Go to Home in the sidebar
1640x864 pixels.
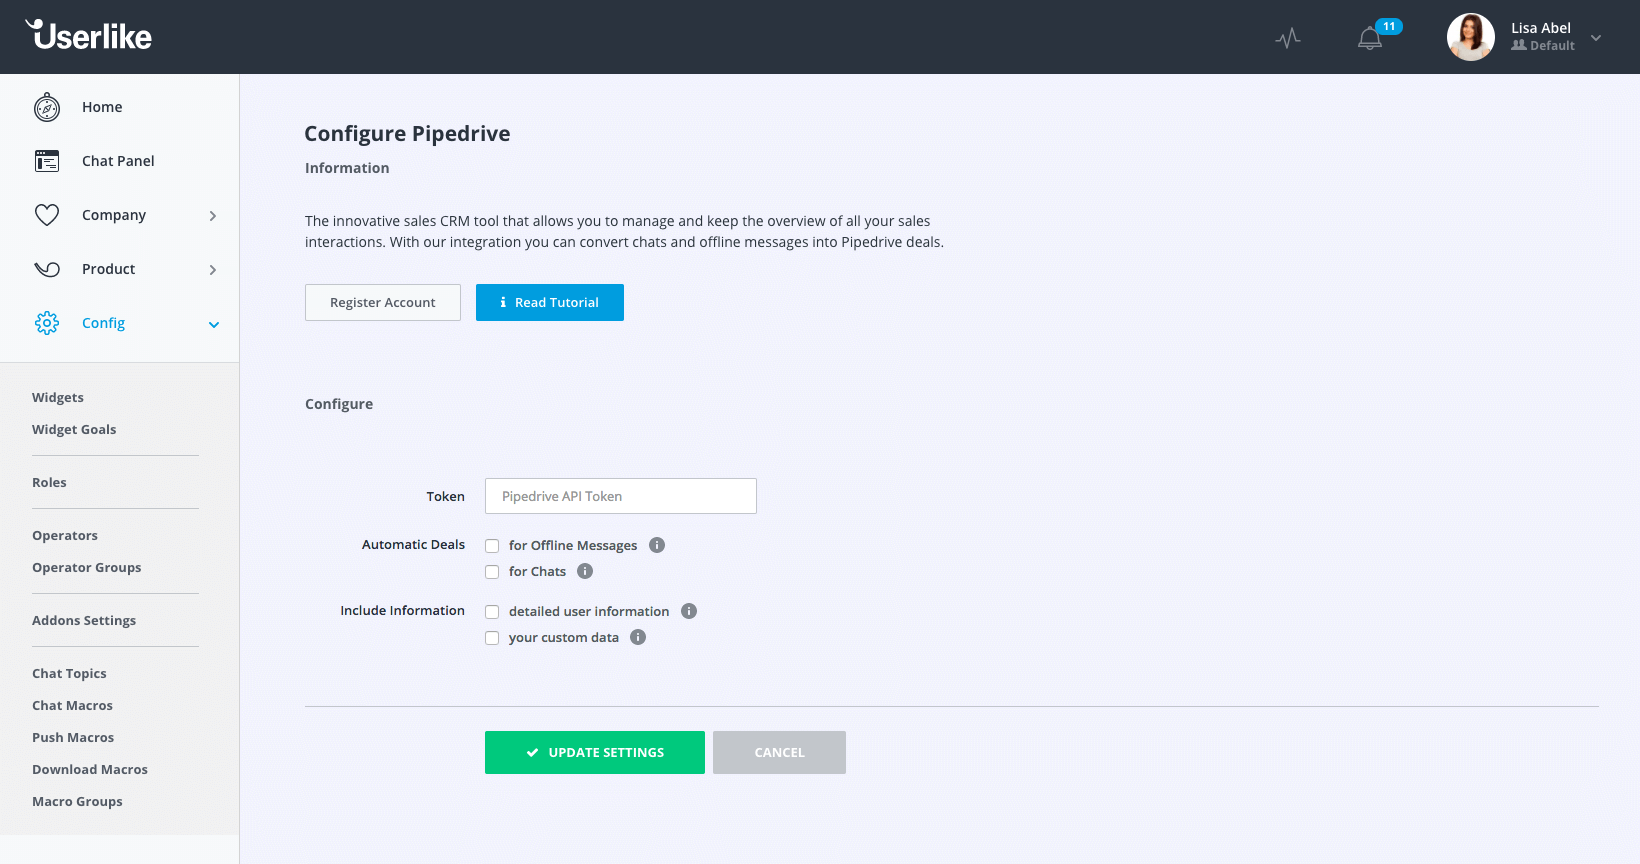coord(102,107)
